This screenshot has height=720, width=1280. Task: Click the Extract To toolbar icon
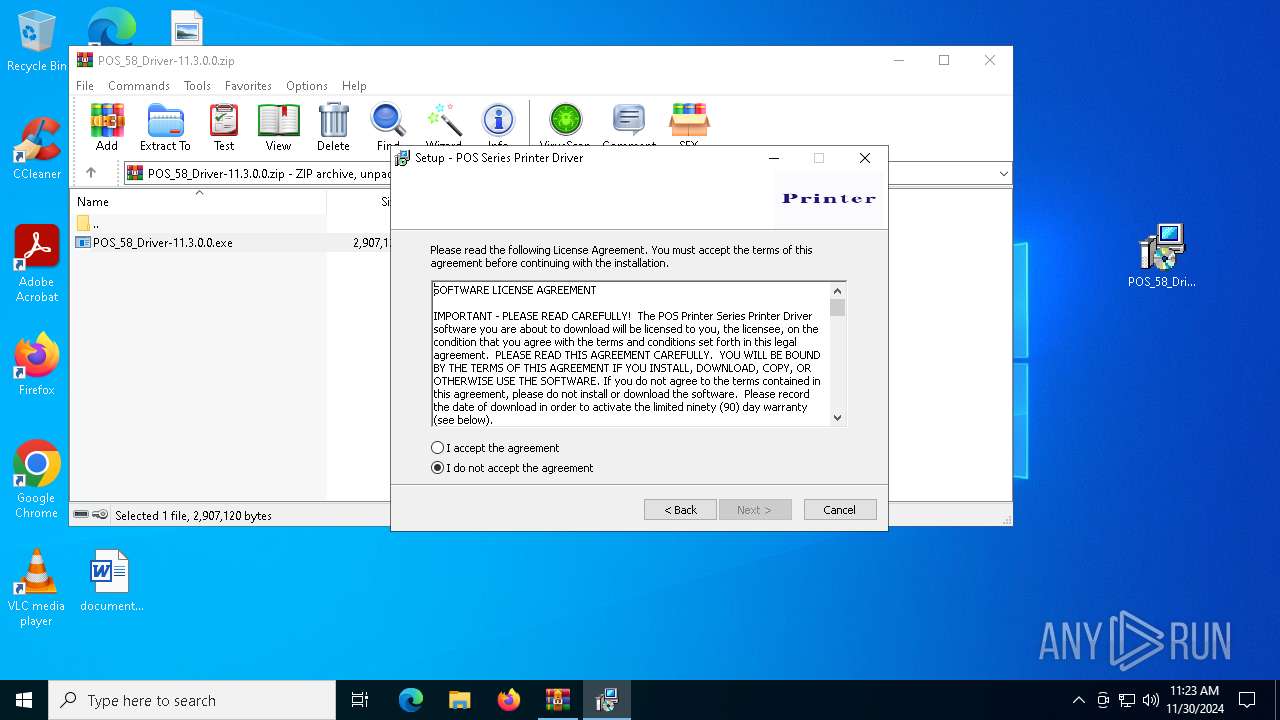tap(165, 127)
